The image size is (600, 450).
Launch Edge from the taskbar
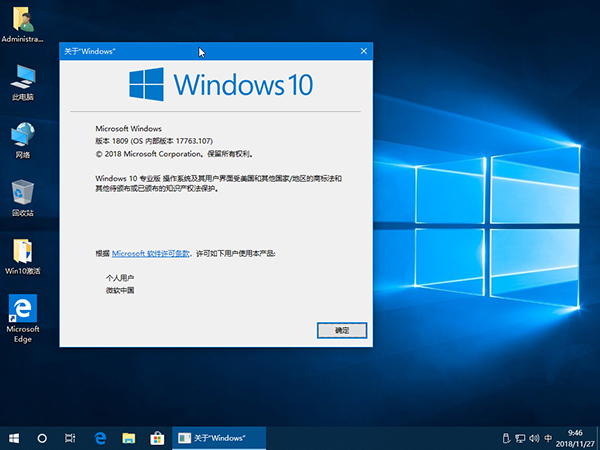point(100,438)
